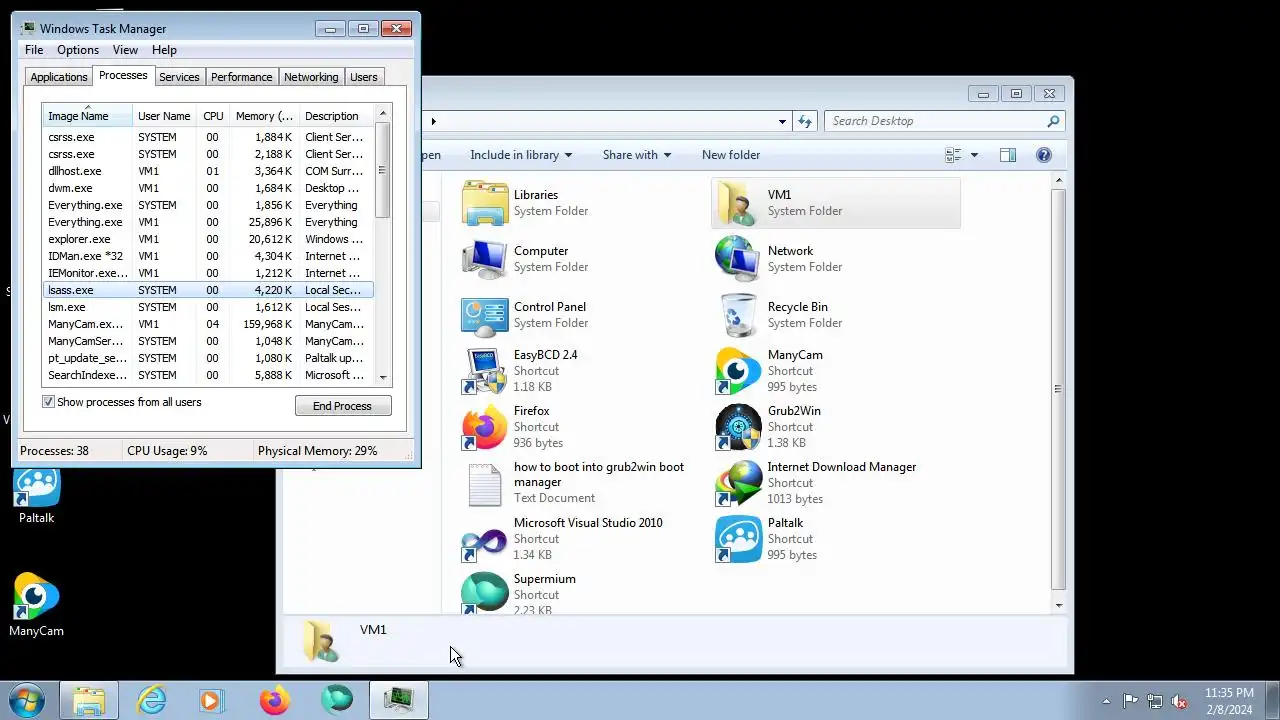Viewport: 1280px width, 720px height.
Task: Select the VM1 system folder icon
Action: (739, 203)
